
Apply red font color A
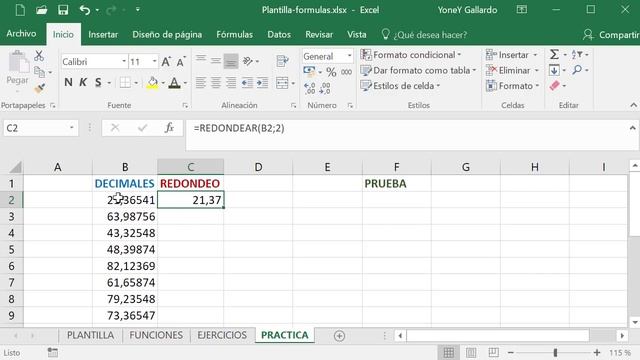pos(174,83)
